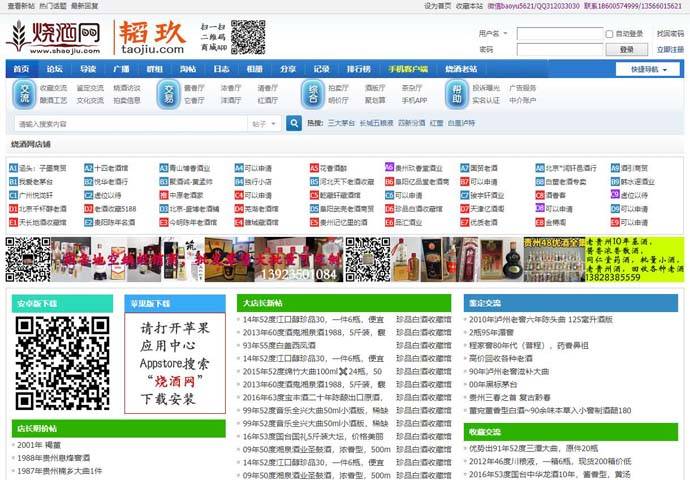Viewport: 690px width, 480px height.
Task: Open shop slot C9 purple badge
Action: coord(615,194)
